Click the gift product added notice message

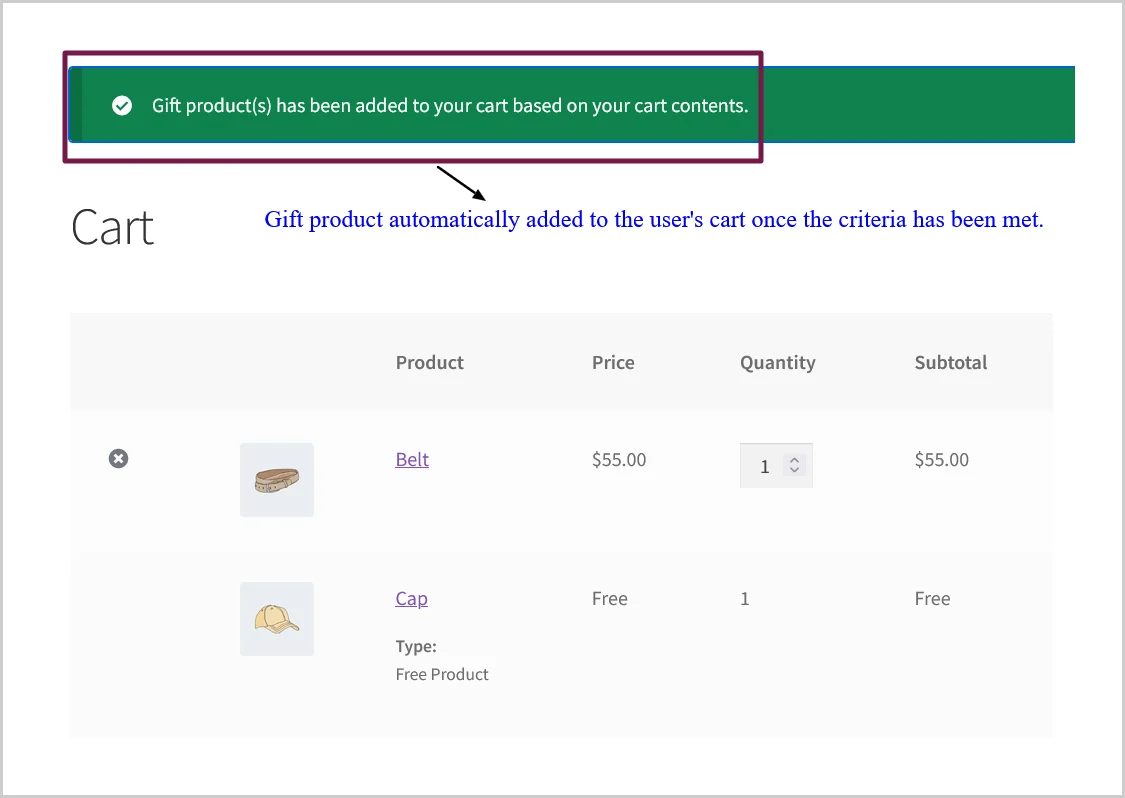450,105
